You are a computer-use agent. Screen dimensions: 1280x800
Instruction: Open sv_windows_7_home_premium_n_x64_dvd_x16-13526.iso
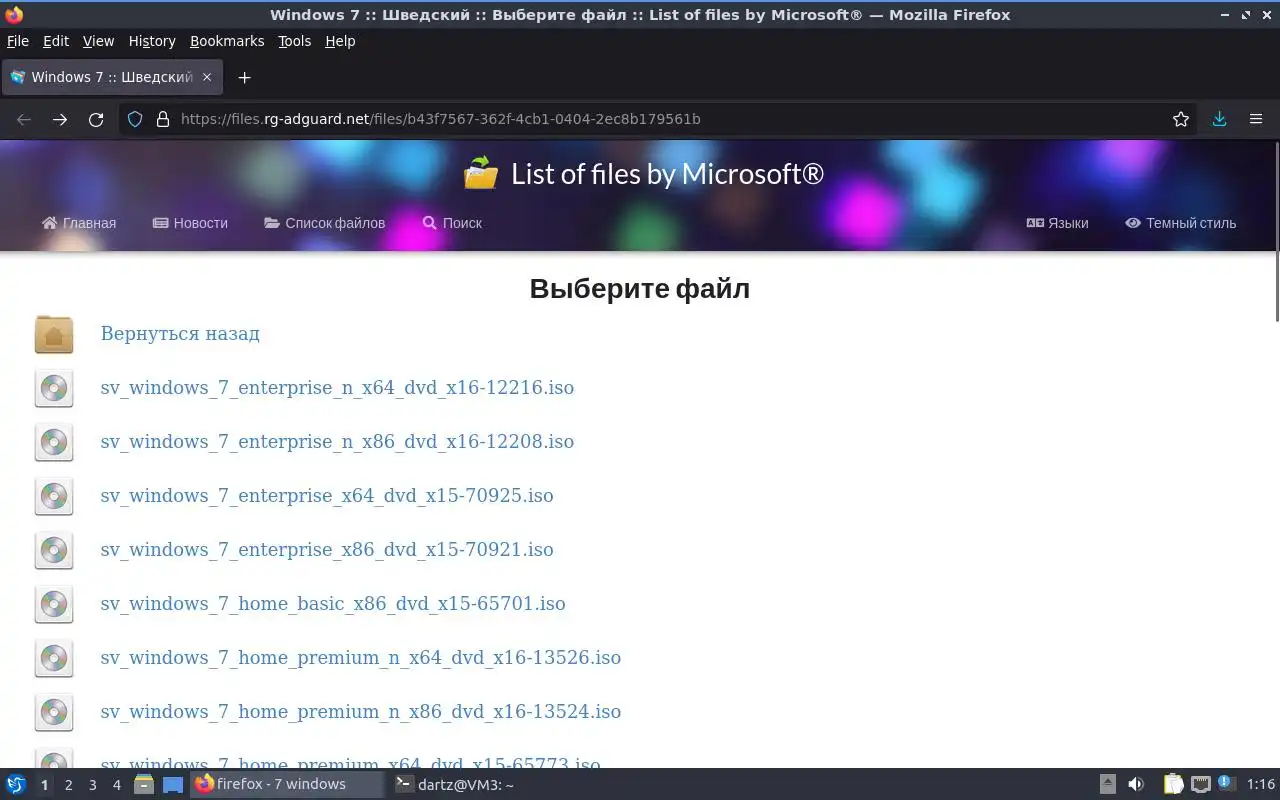(x=361, y=658)
